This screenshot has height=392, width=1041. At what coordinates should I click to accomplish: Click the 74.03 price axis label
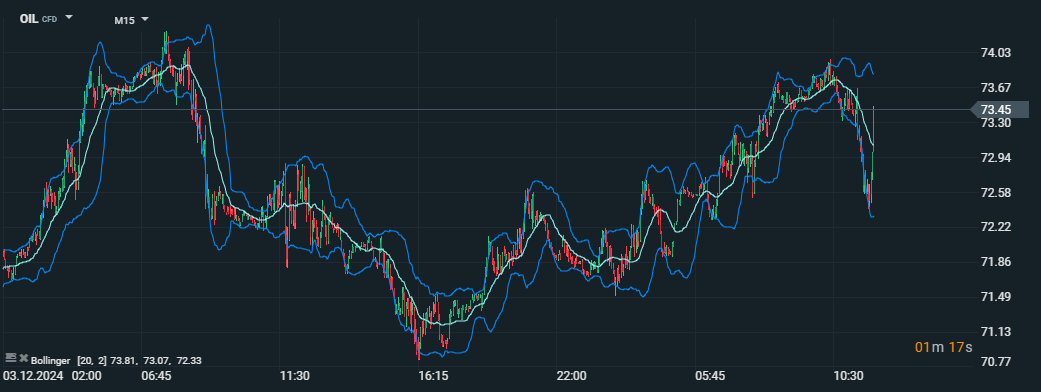(995, 52)
